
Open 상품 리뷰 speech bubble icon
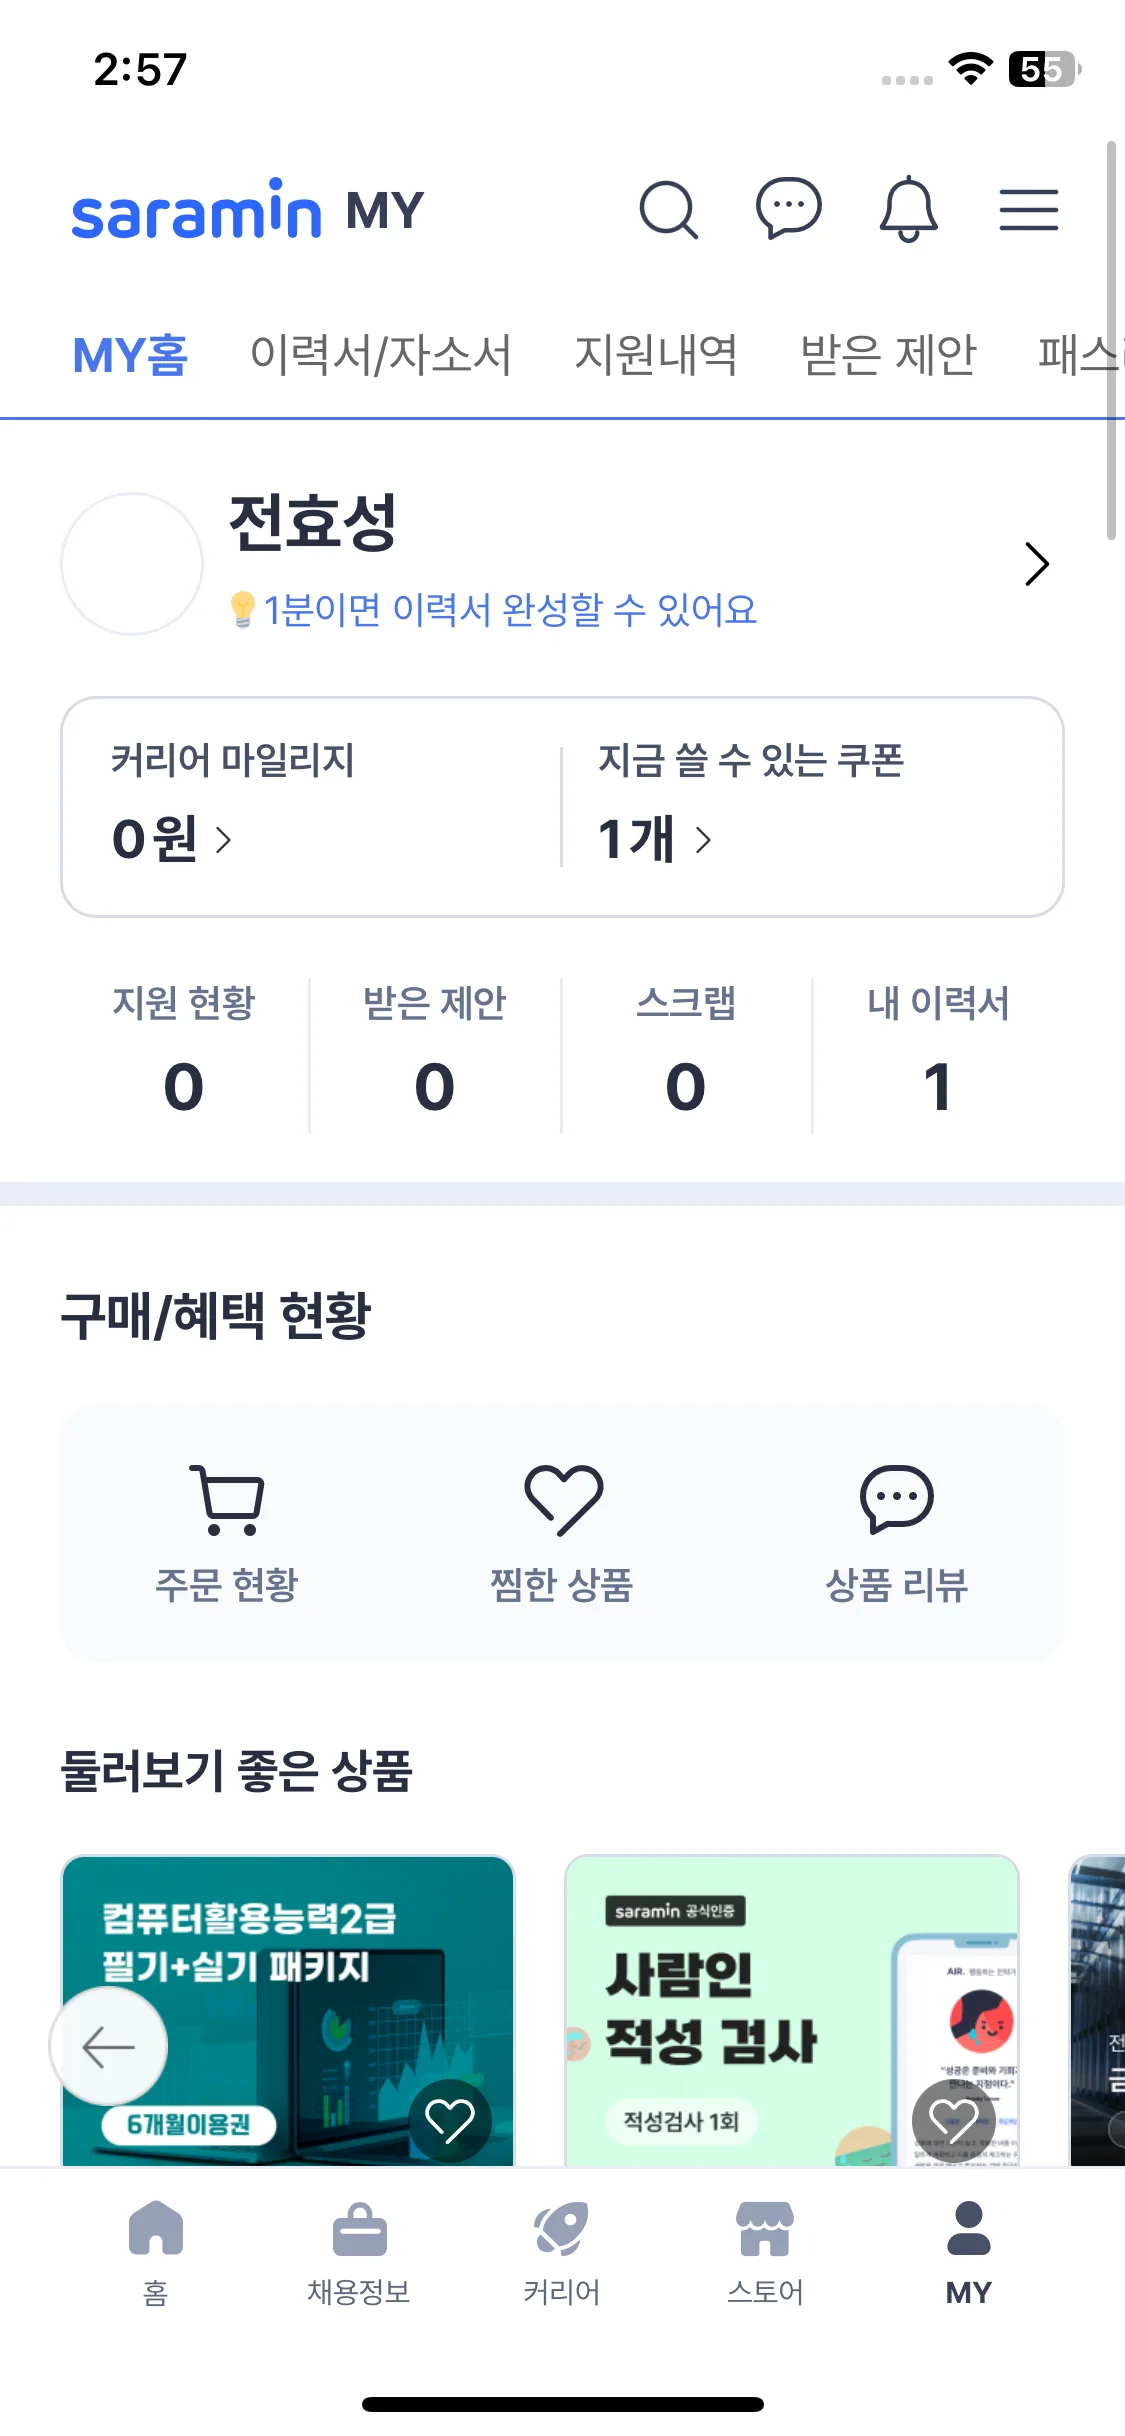pyautogui.click(x=896, y=1500)
